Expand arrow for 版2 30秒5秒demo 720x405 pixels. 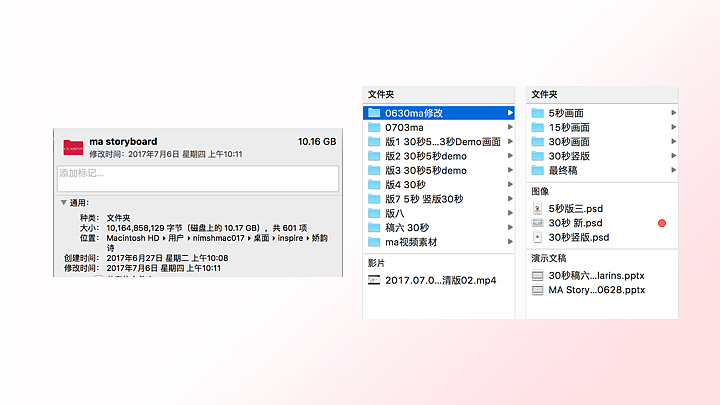coord(510,156)
